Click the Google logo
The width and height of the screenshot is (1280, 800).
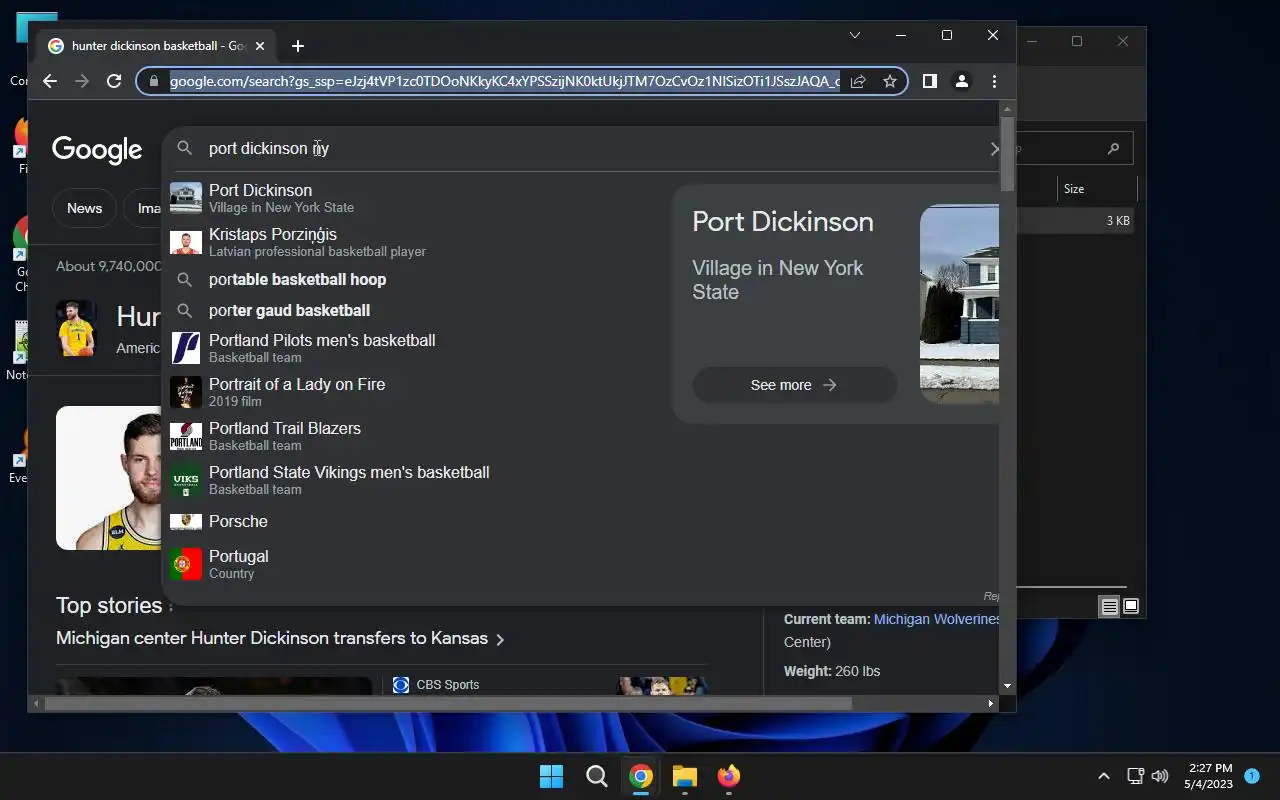[x=97, y=149]
